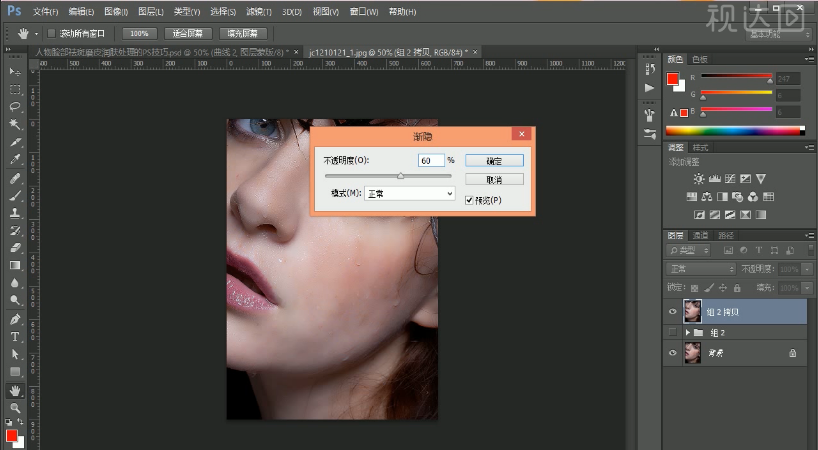This screenshot has width=818, height=450.
Task: Select the Dodge tool
Action: 15,300
